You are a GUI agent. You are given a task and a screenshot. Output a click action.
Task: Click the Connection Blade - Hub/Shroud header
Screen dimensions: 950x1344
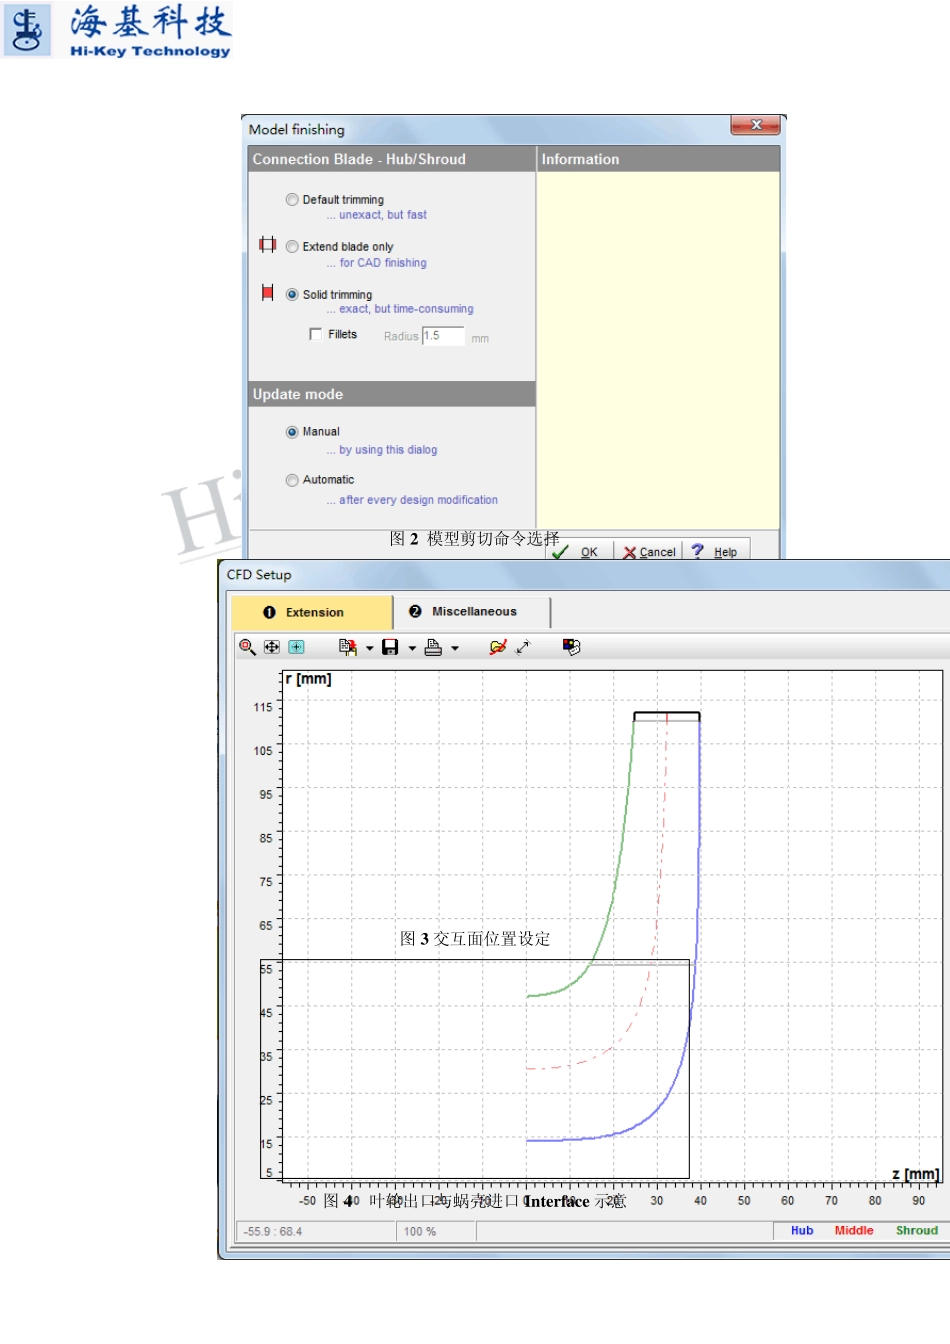[x=392, y=159]
